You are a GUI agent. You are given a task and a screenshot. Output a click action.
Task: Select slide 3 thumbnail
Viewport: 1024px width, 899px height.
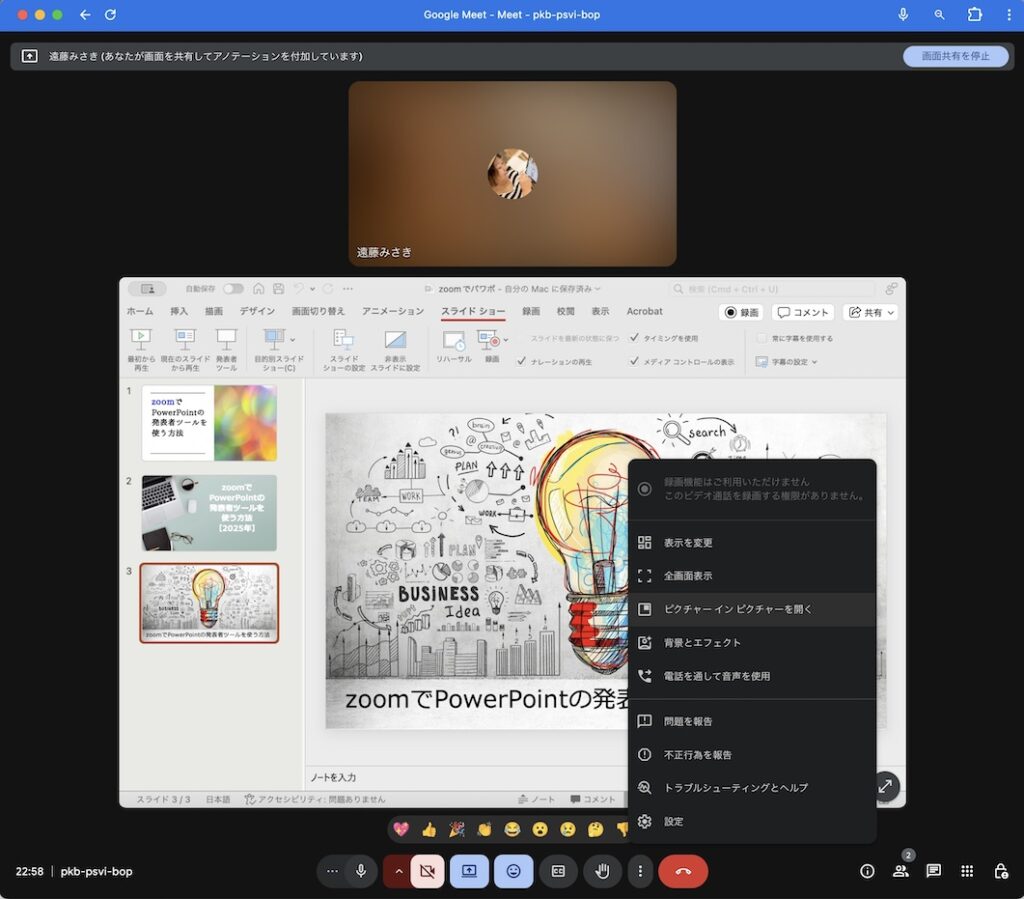tap(210, 603)
